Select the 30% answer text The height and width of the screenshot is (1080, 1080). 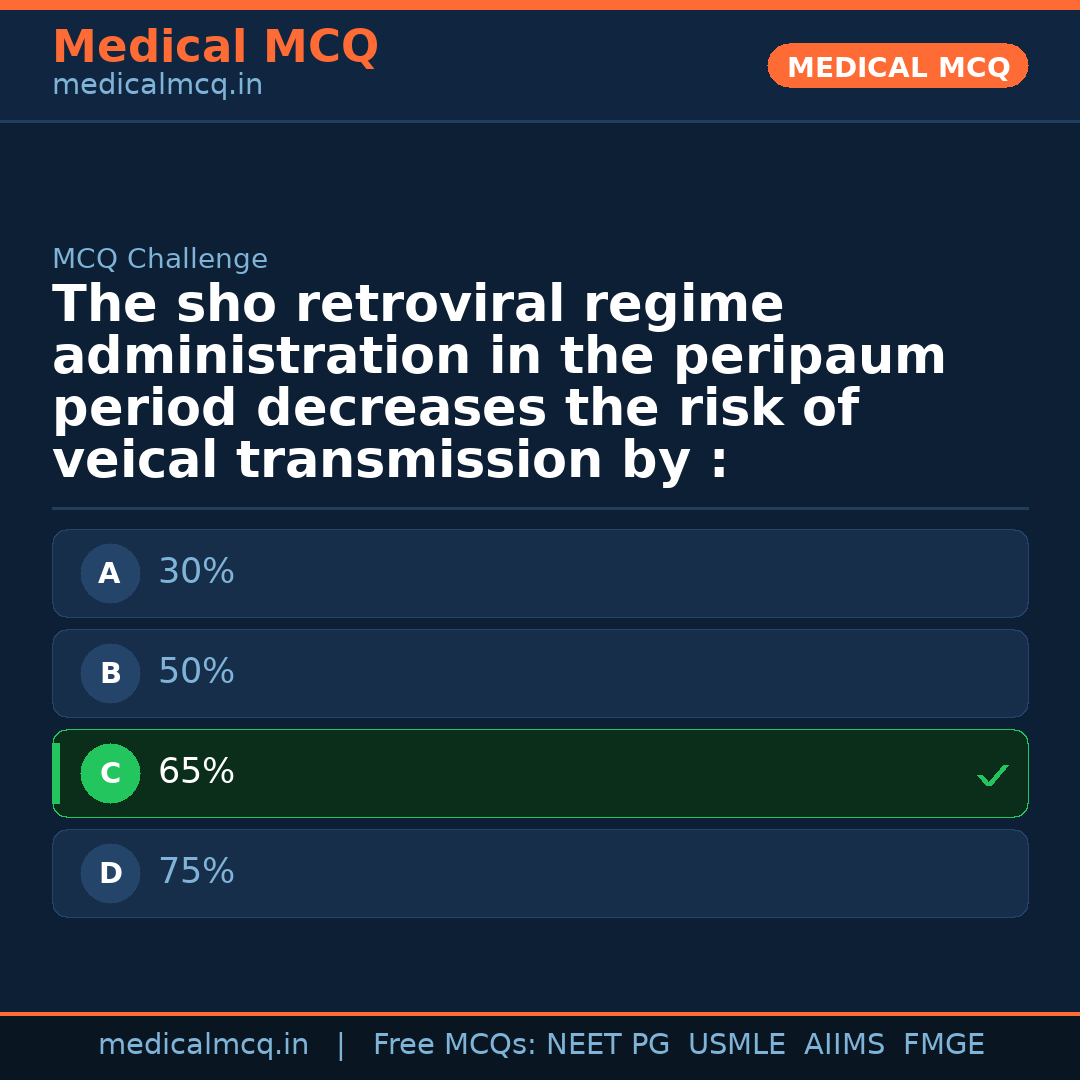(x=196, y=572)
